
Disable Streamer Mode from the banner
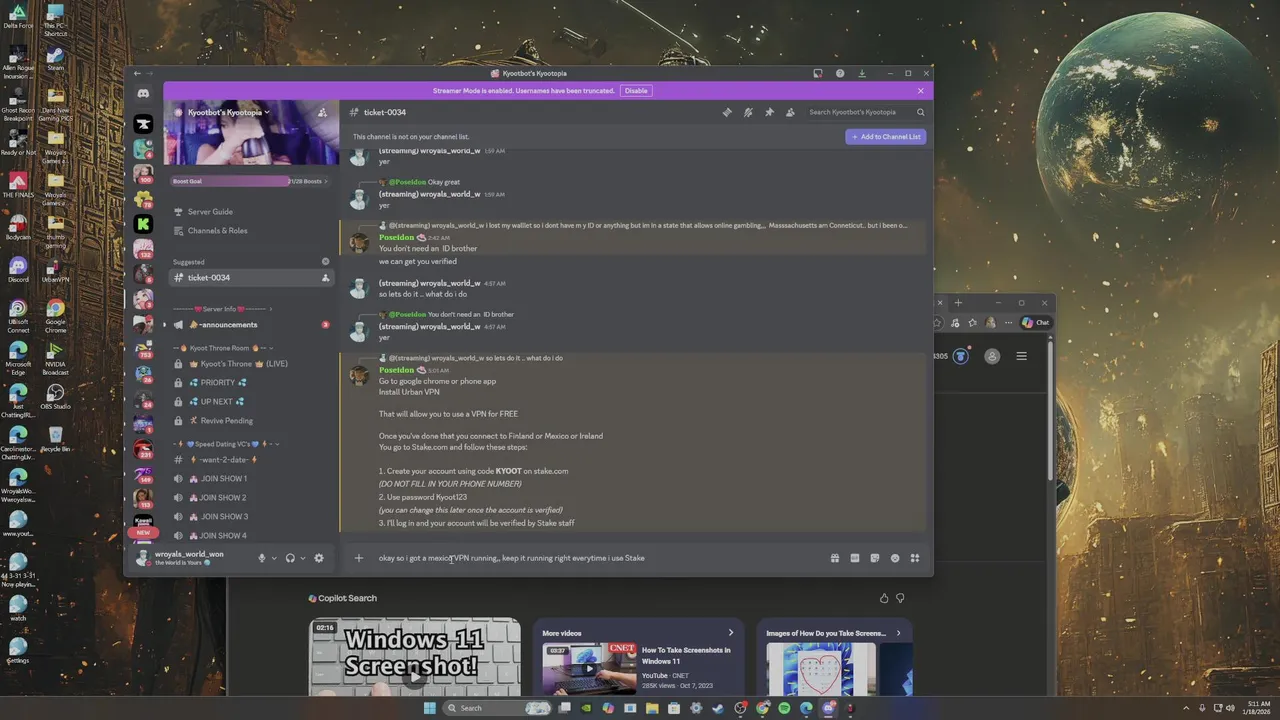[636, 90]
